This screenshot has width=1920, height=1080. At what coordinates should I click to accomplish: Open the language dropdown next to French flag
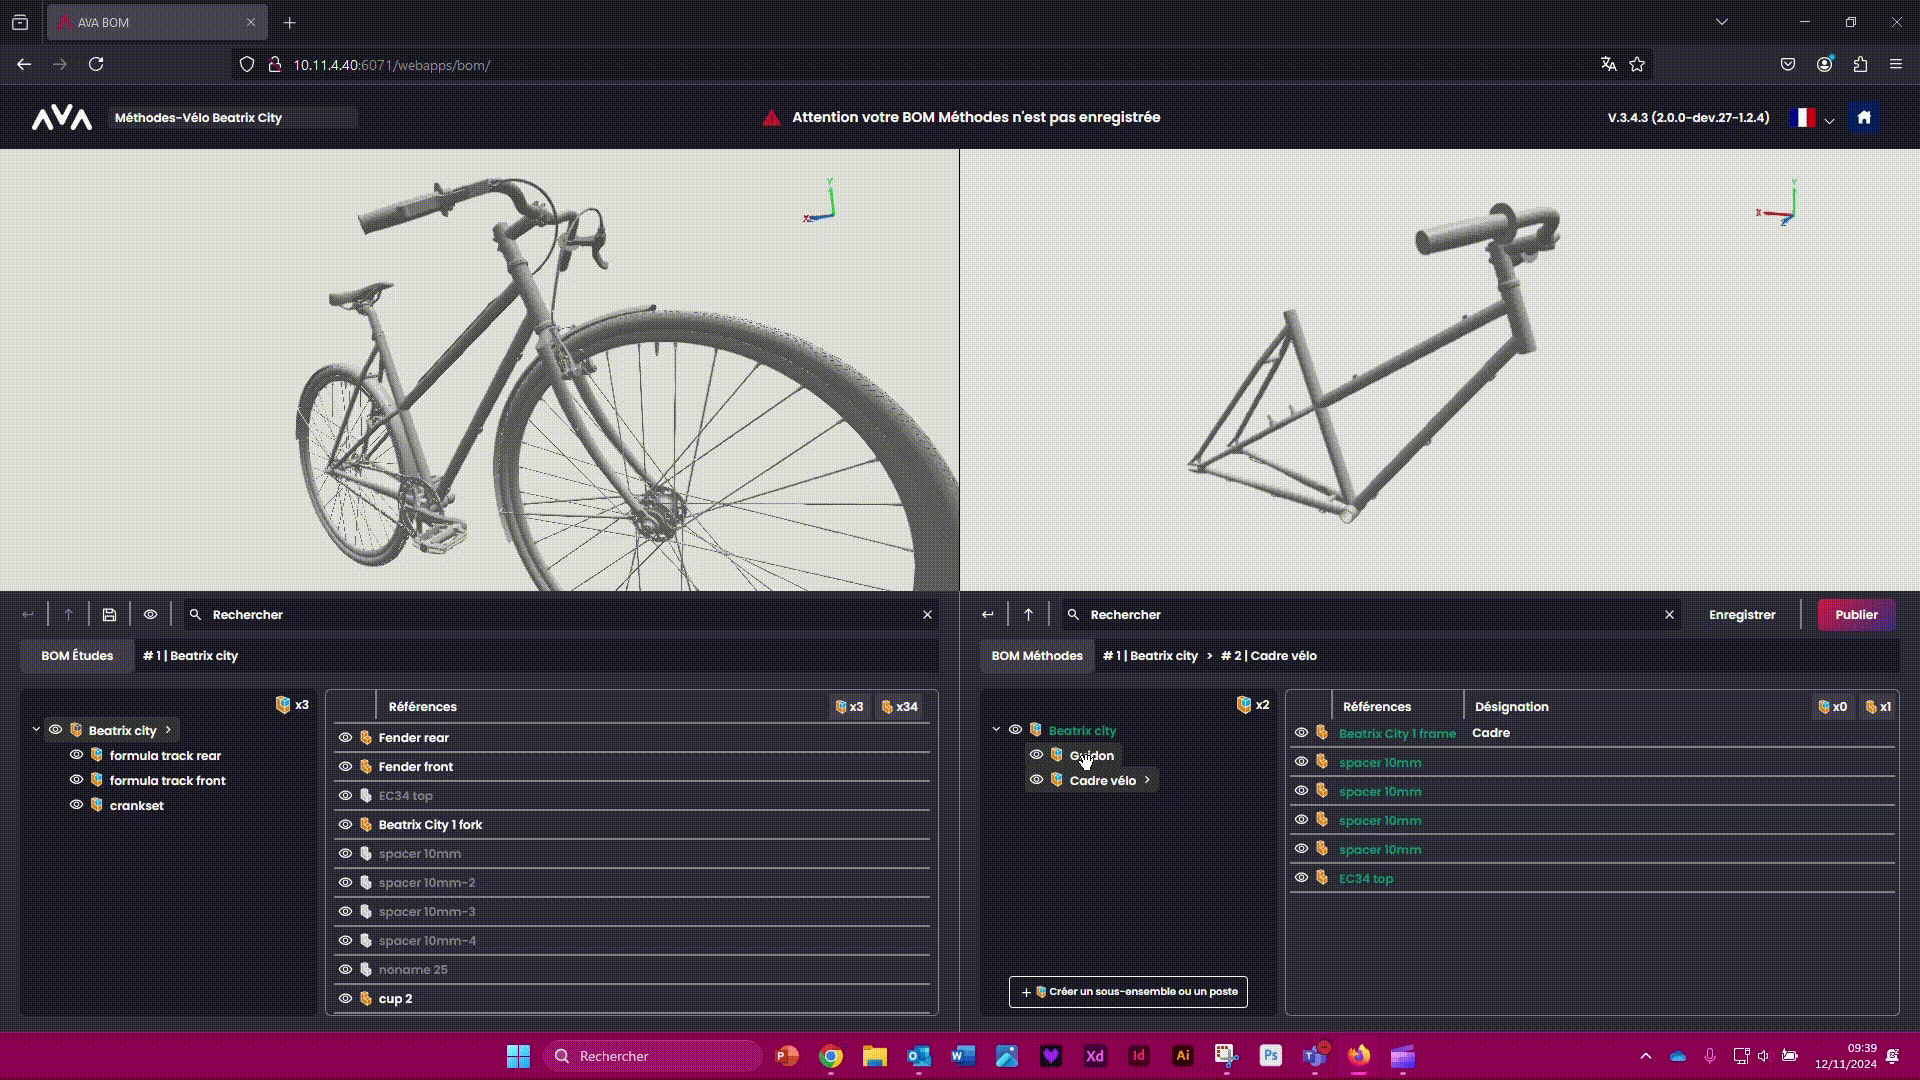(x=1829, y=120)
